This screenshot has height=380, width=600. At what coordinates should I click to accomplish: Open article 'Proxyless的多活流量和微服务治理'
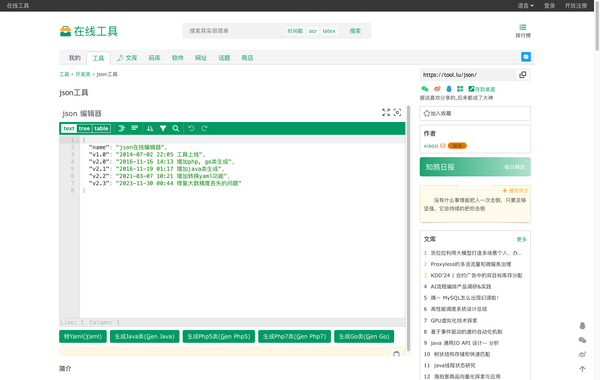tap(471, 264)
